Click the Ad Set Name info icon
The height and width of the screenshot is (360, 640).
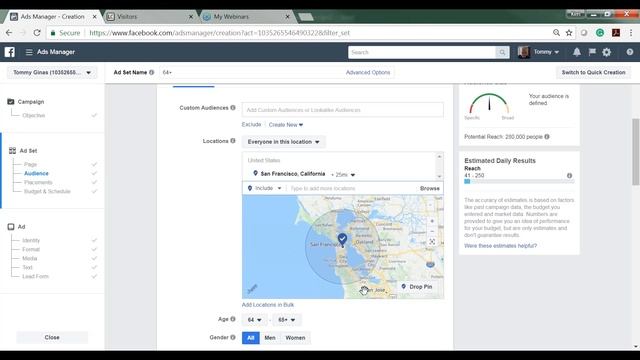[x=151, y=72]
